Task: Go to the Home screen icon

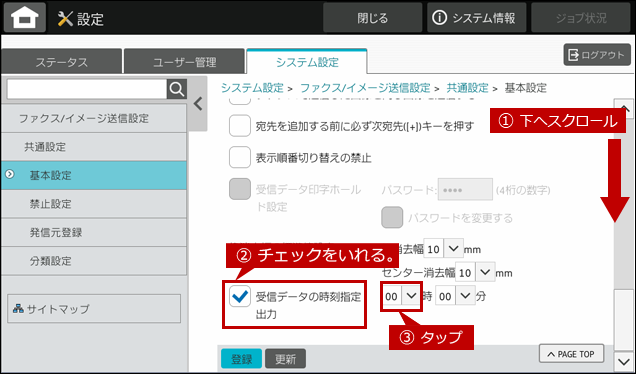Action: tap(25, 17)
